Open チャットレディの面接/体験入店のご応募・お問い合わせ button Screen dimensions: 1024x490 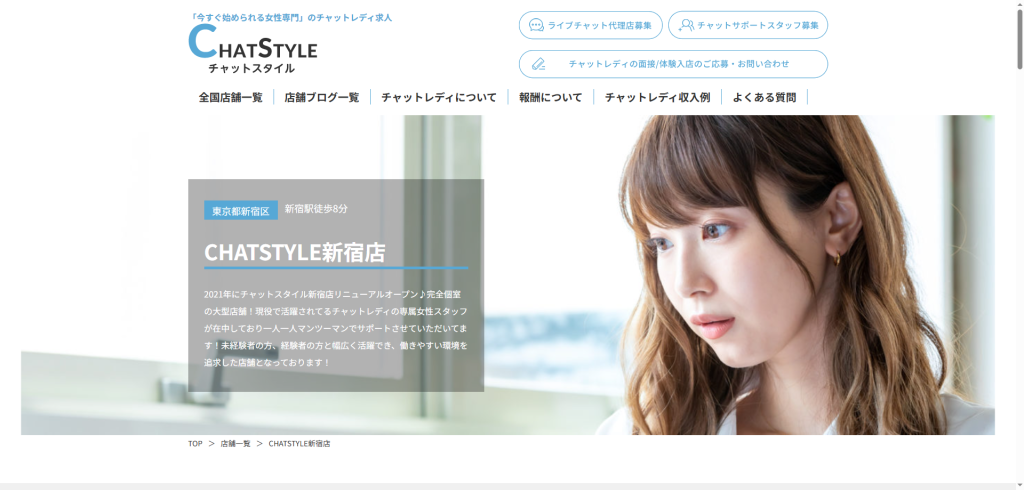coord(673,64)
